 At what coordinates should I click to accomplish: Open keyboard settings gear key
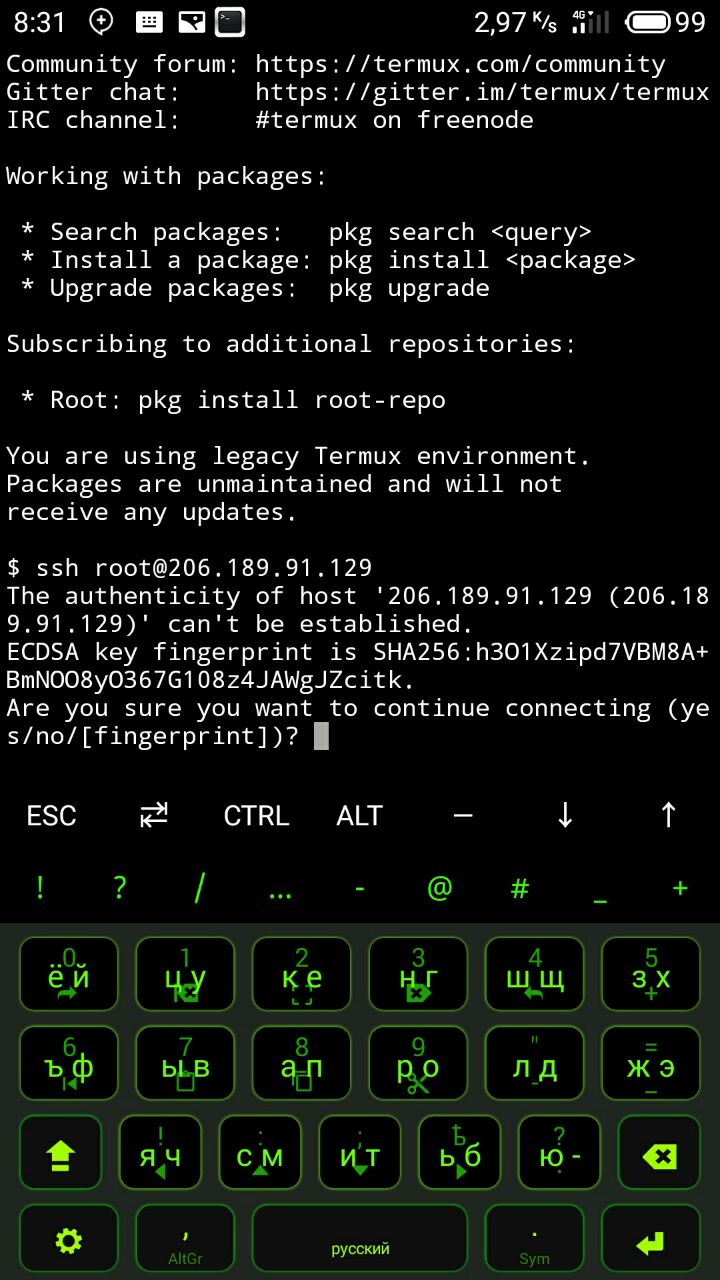(69, 1242)
